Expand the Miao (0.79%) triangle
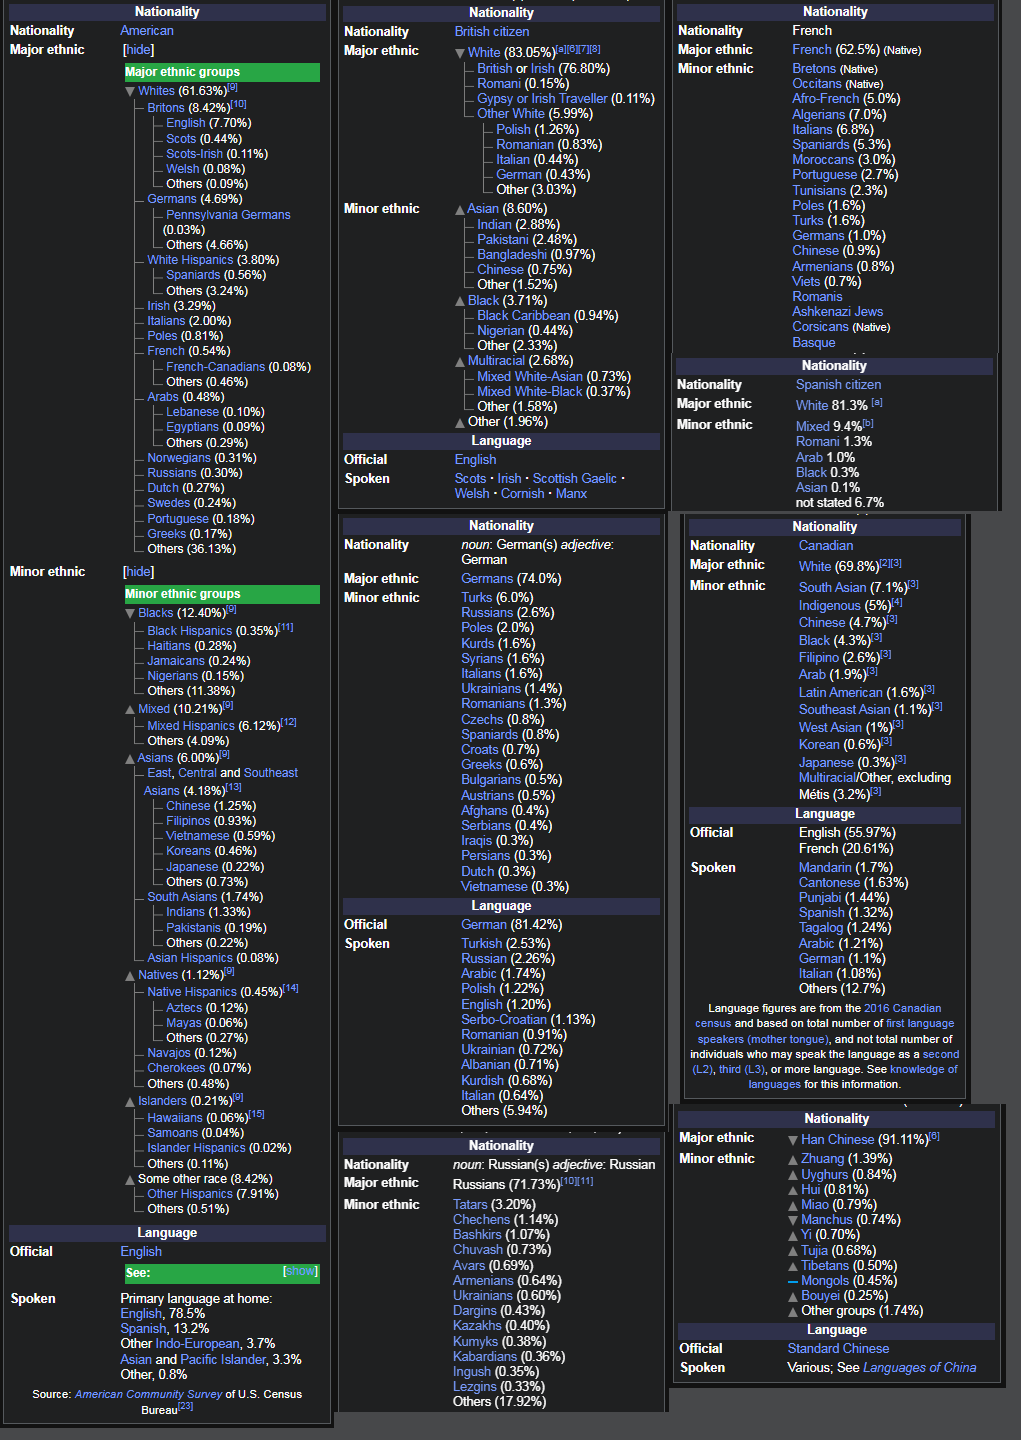1021x1440 pixels. coord(793,1205)
